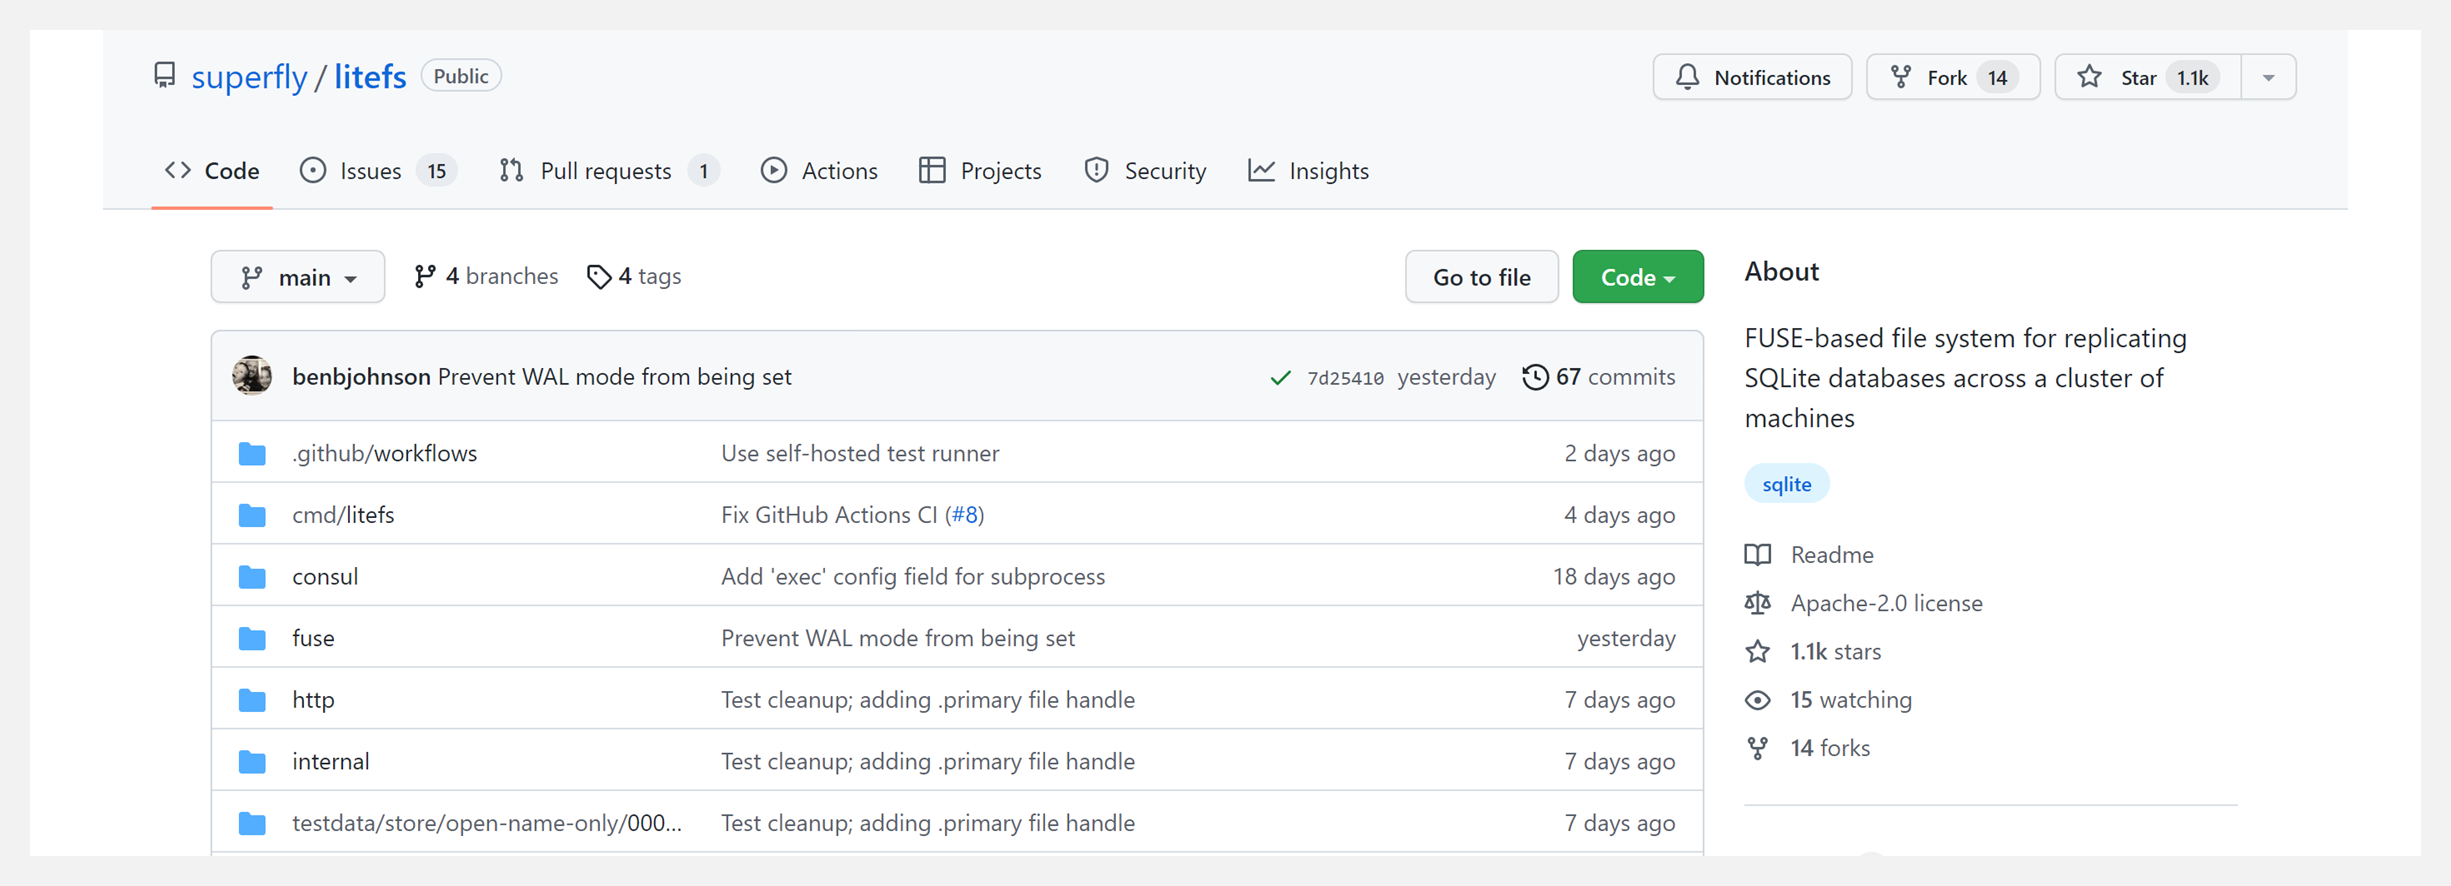Open the Issues tab
Viewport: 2451px width, 886px height.
378,171
